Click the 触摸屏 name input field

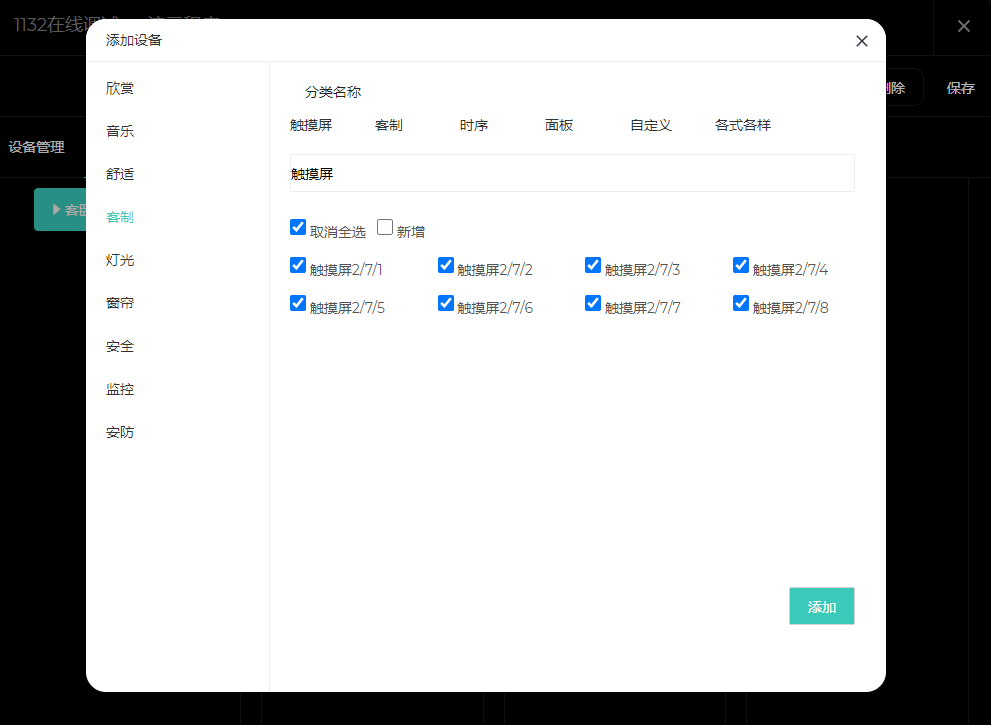click(572, 173)
